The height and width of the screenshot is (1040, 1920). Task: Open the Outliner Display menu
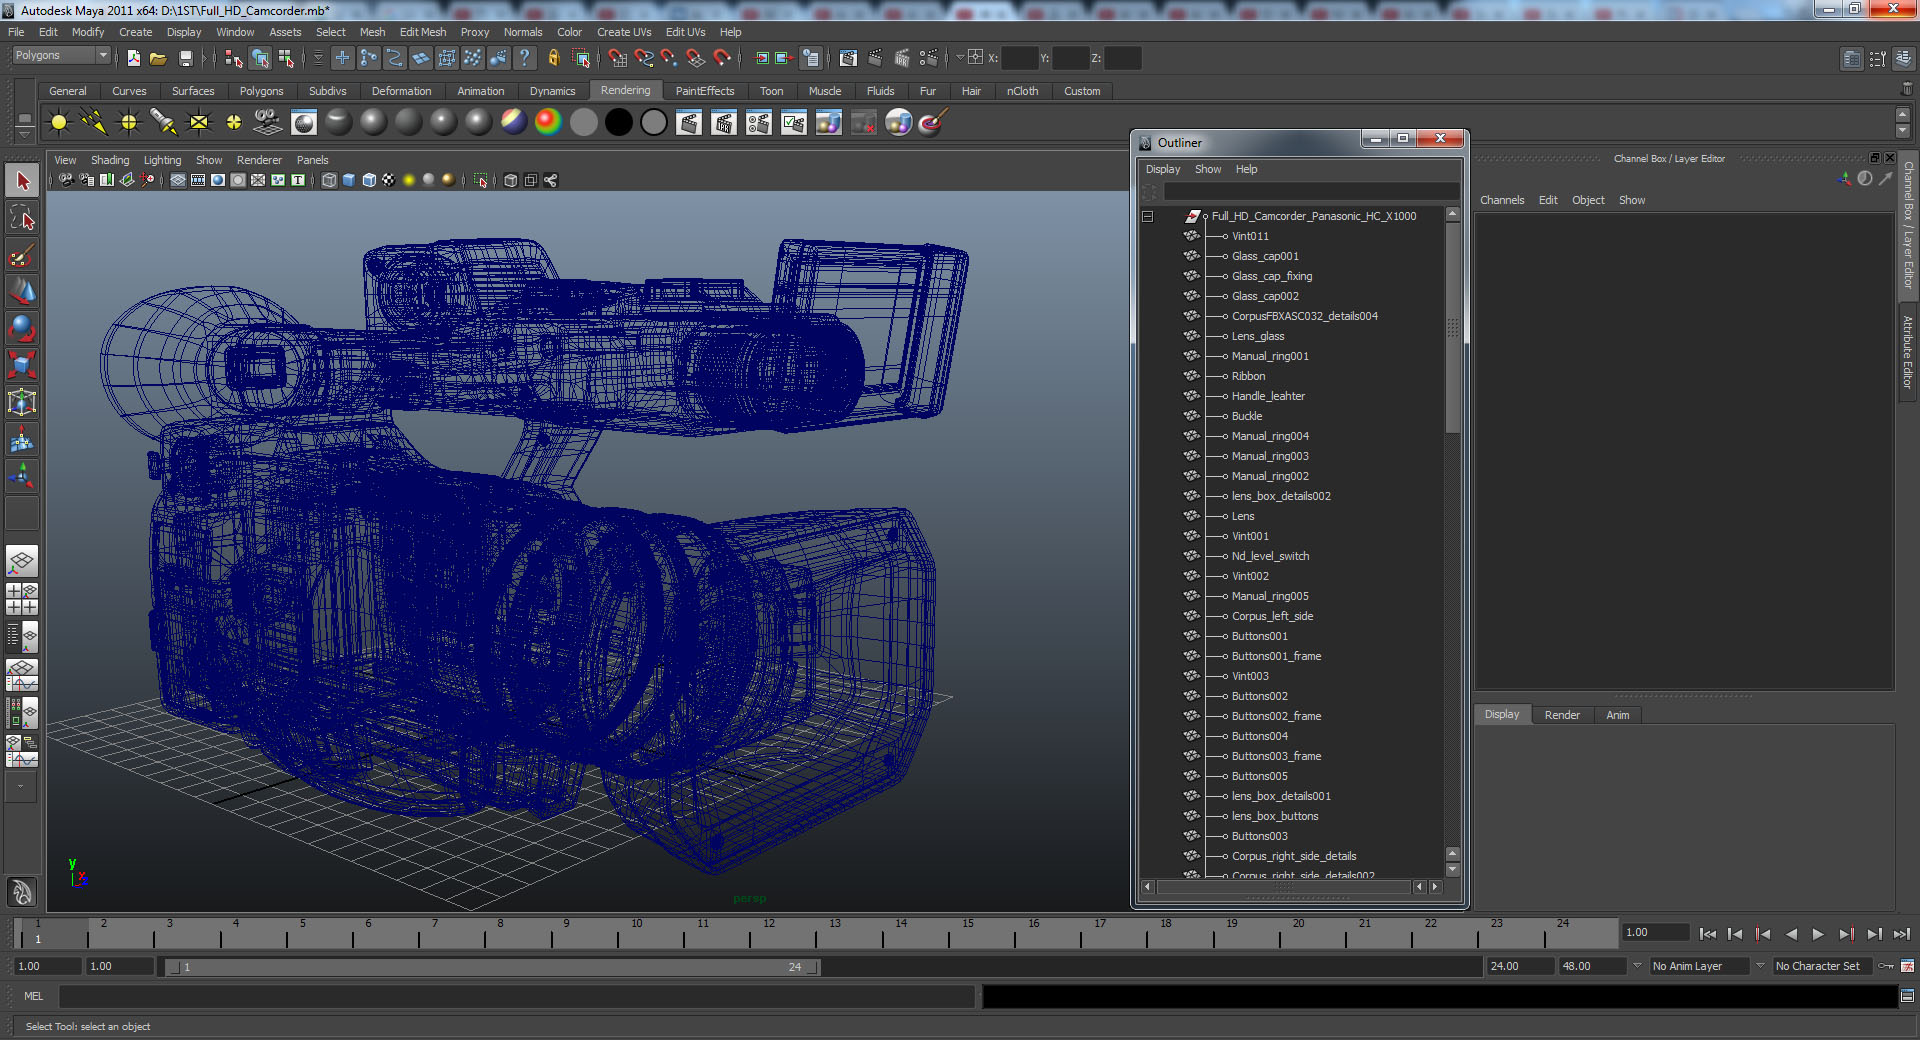tap(1162, 169)
